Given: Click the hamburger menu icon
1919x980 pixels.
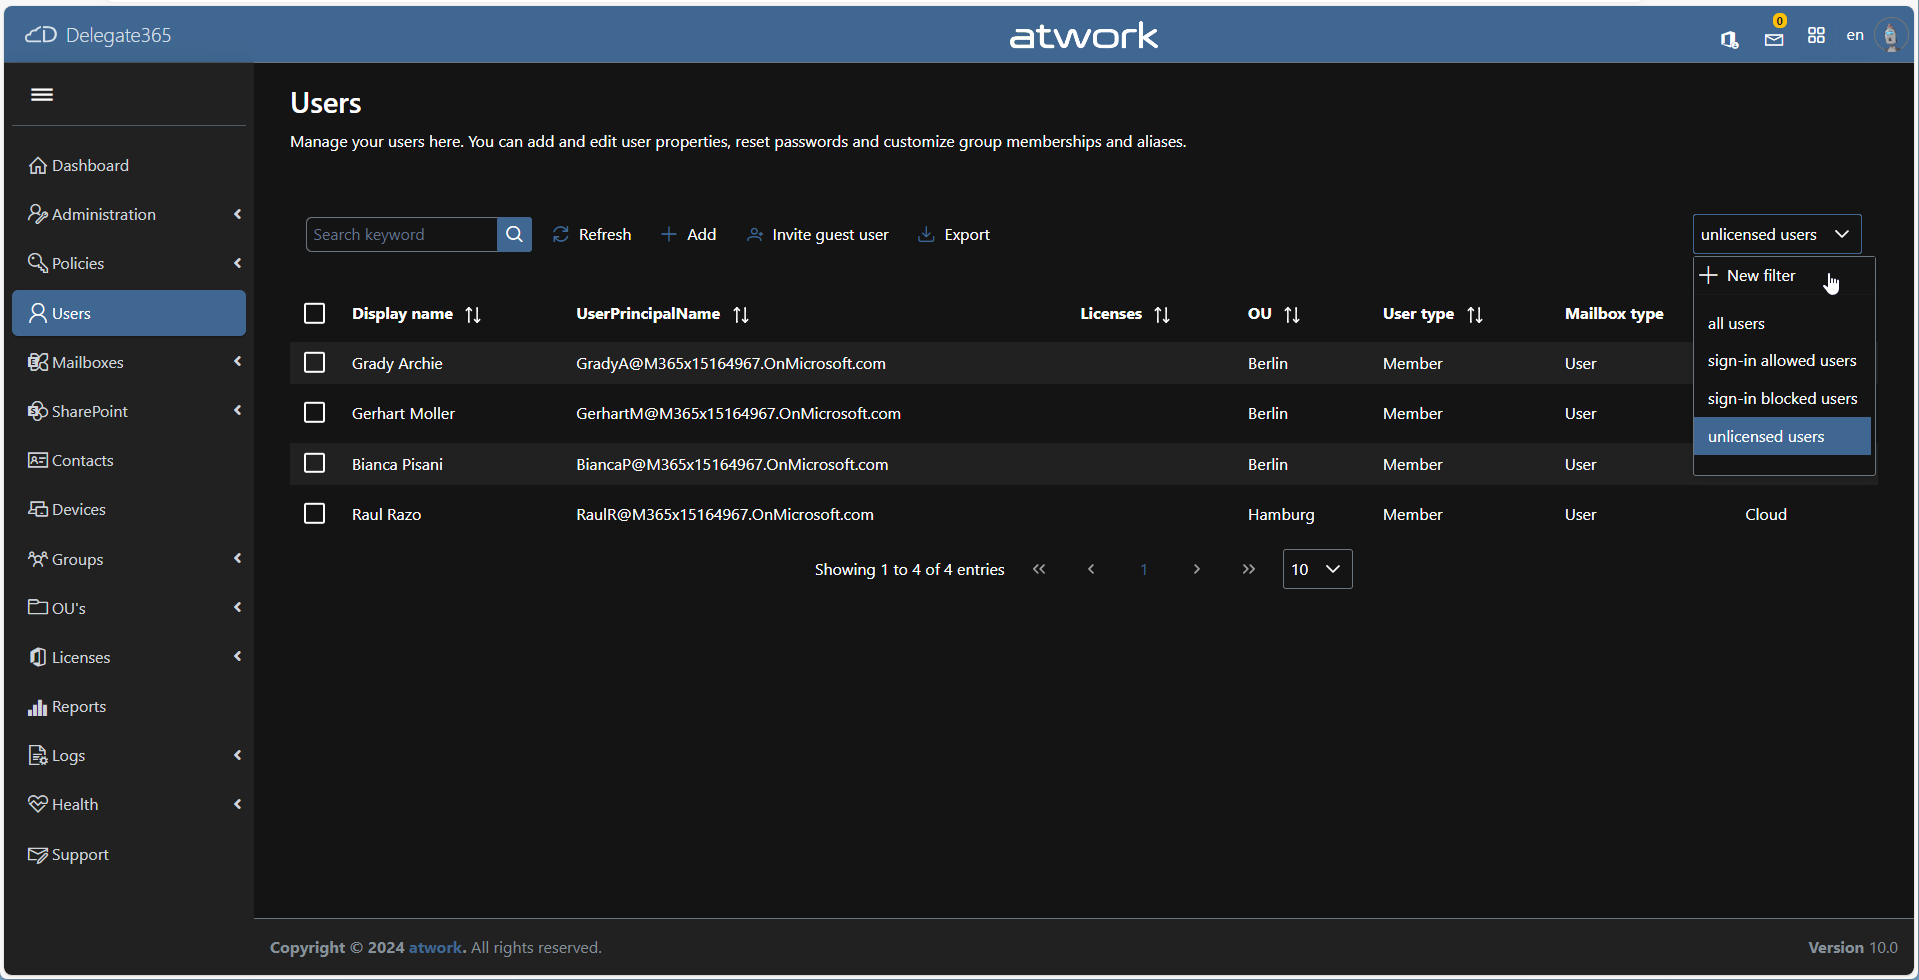Looking at the screenshot, I should [x=42, y=95].
